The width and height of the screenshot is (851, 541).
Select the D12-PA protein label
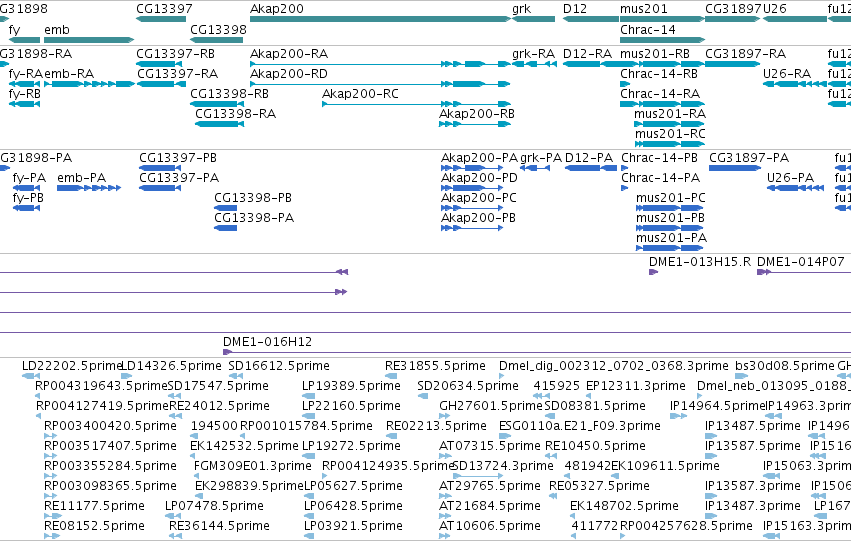coord(589,158)
